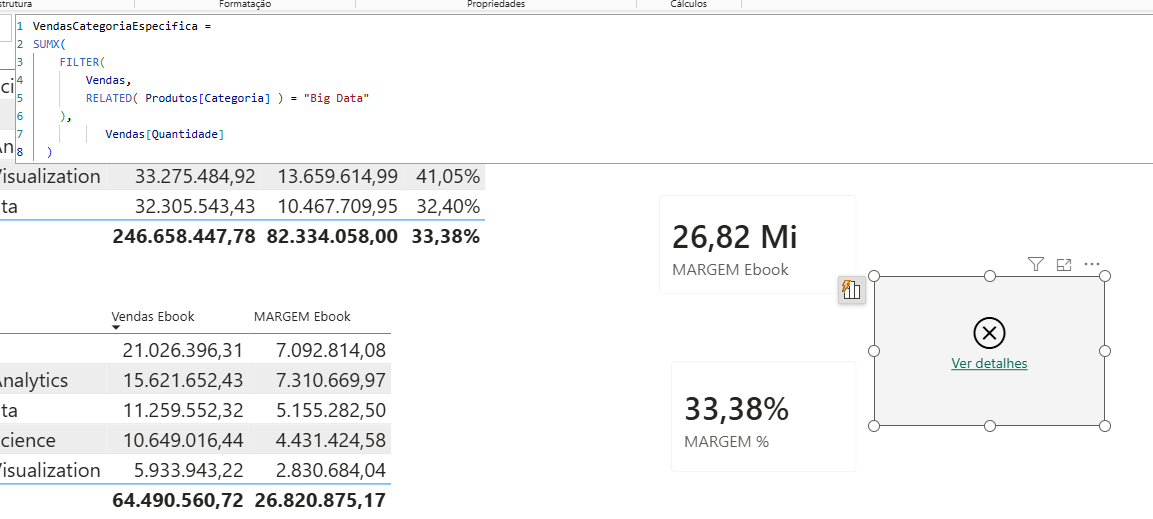Click the bottom-middle handle of the selected visual
The height and width of the screenshot is (519, 1153).
(990, 426)
